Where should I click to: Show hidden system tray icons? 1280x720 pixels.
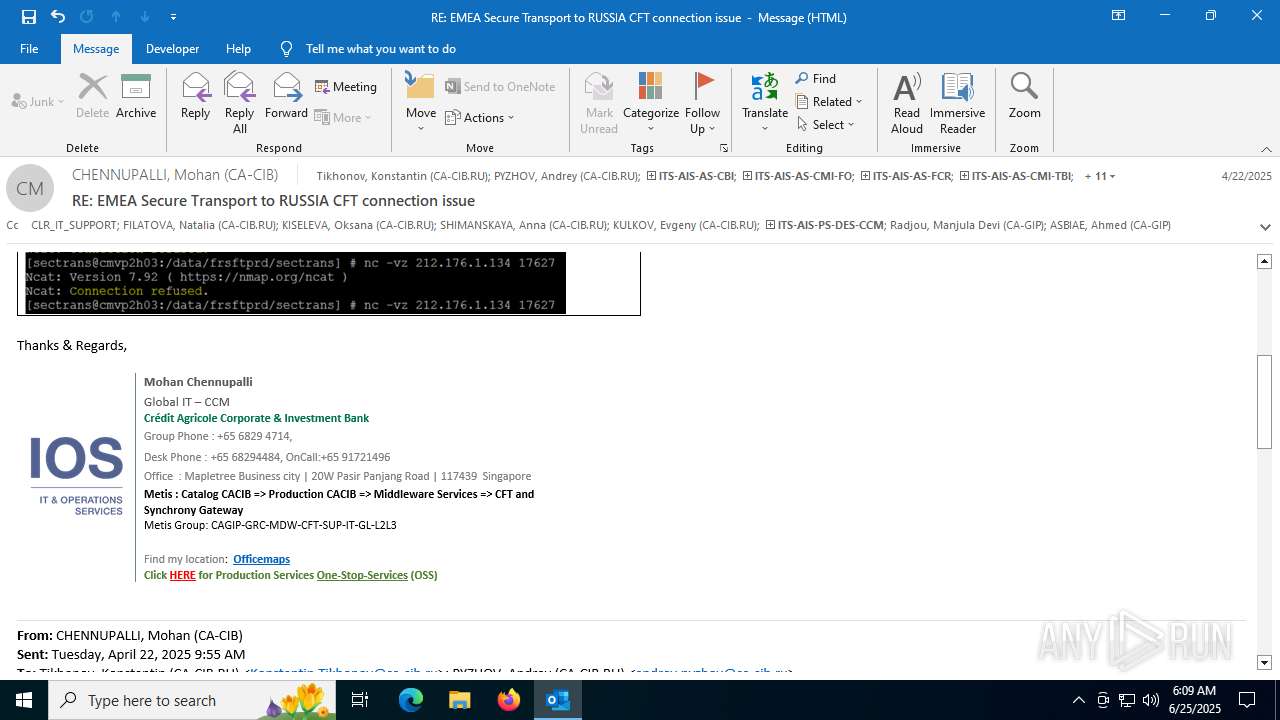point(1078,700)
